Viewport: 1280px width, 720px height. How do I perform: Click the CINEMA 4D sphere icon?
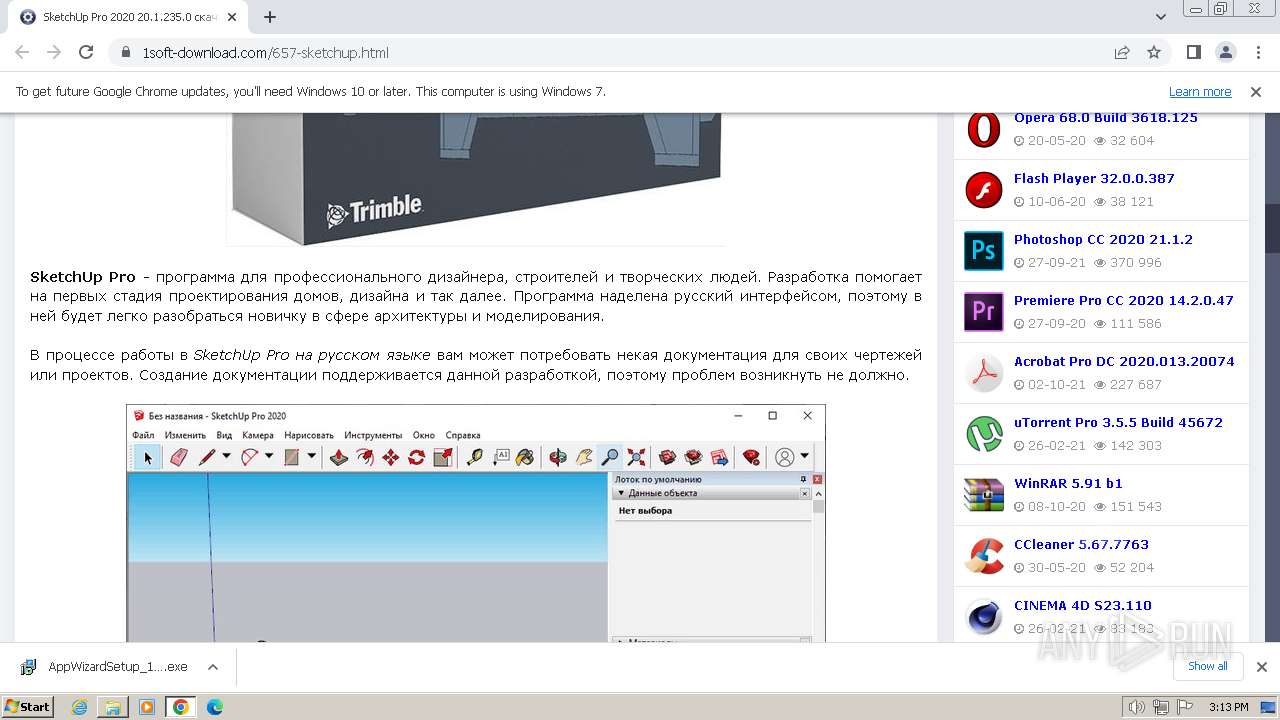pyautogui.click(x=984, y=617)
